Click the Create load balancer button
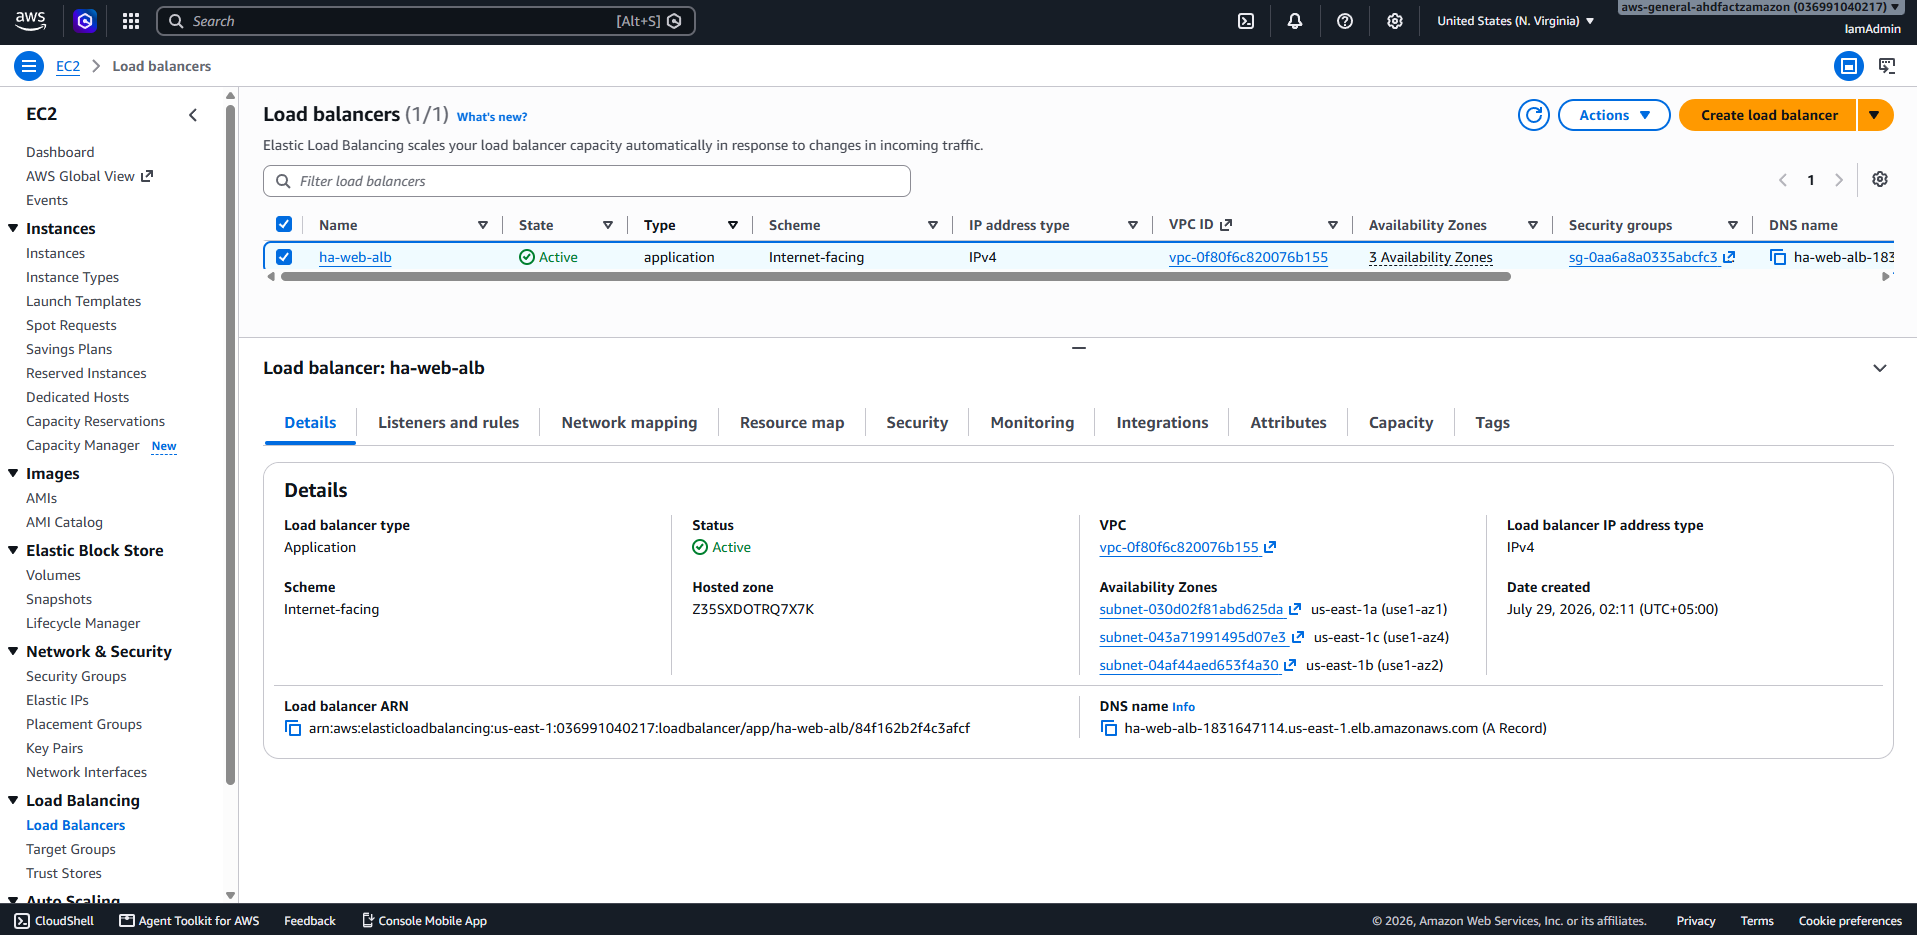1917x935 pixels. coord(1768,115)
